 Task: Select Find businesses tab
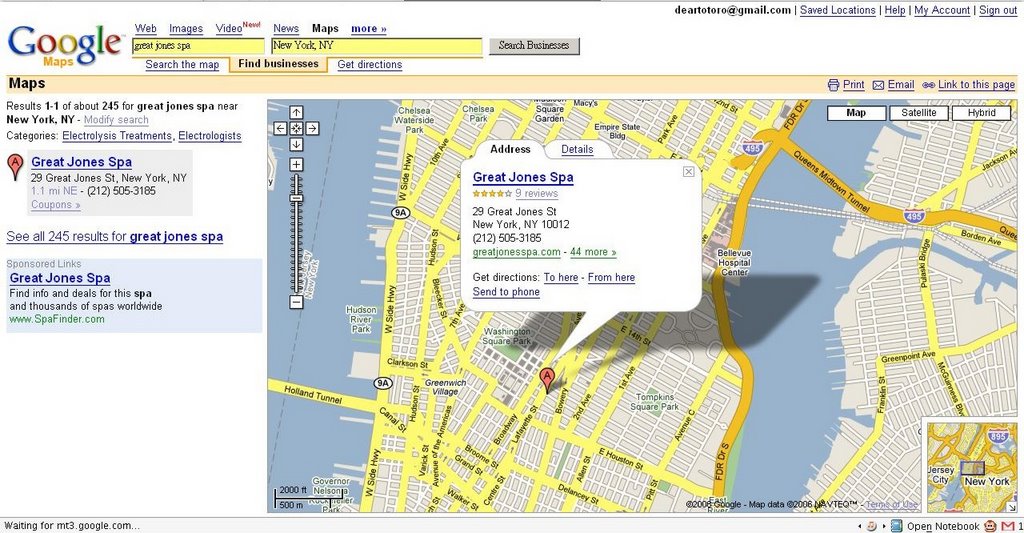pos(278,63)
